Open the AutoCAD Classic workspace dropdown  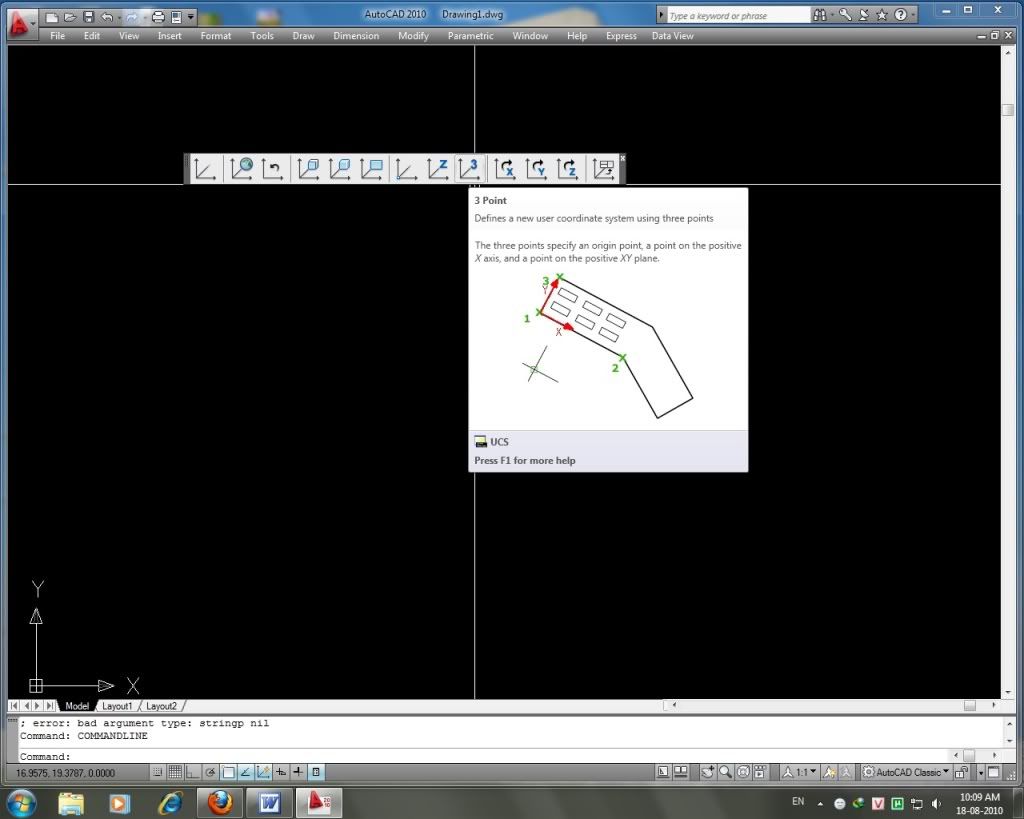(906, 772)
